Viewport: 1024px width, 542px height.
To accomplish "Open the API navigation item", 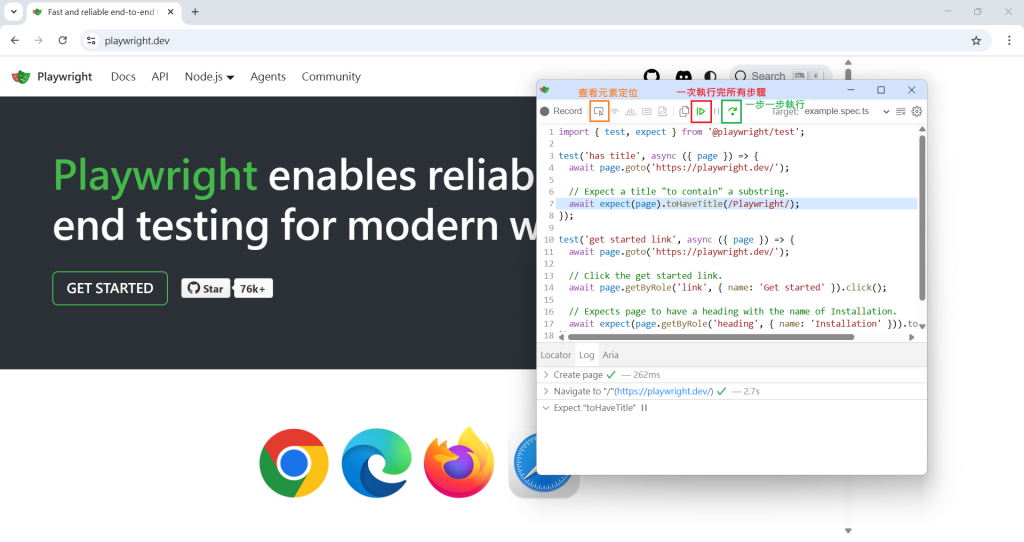I will point(160,76).
